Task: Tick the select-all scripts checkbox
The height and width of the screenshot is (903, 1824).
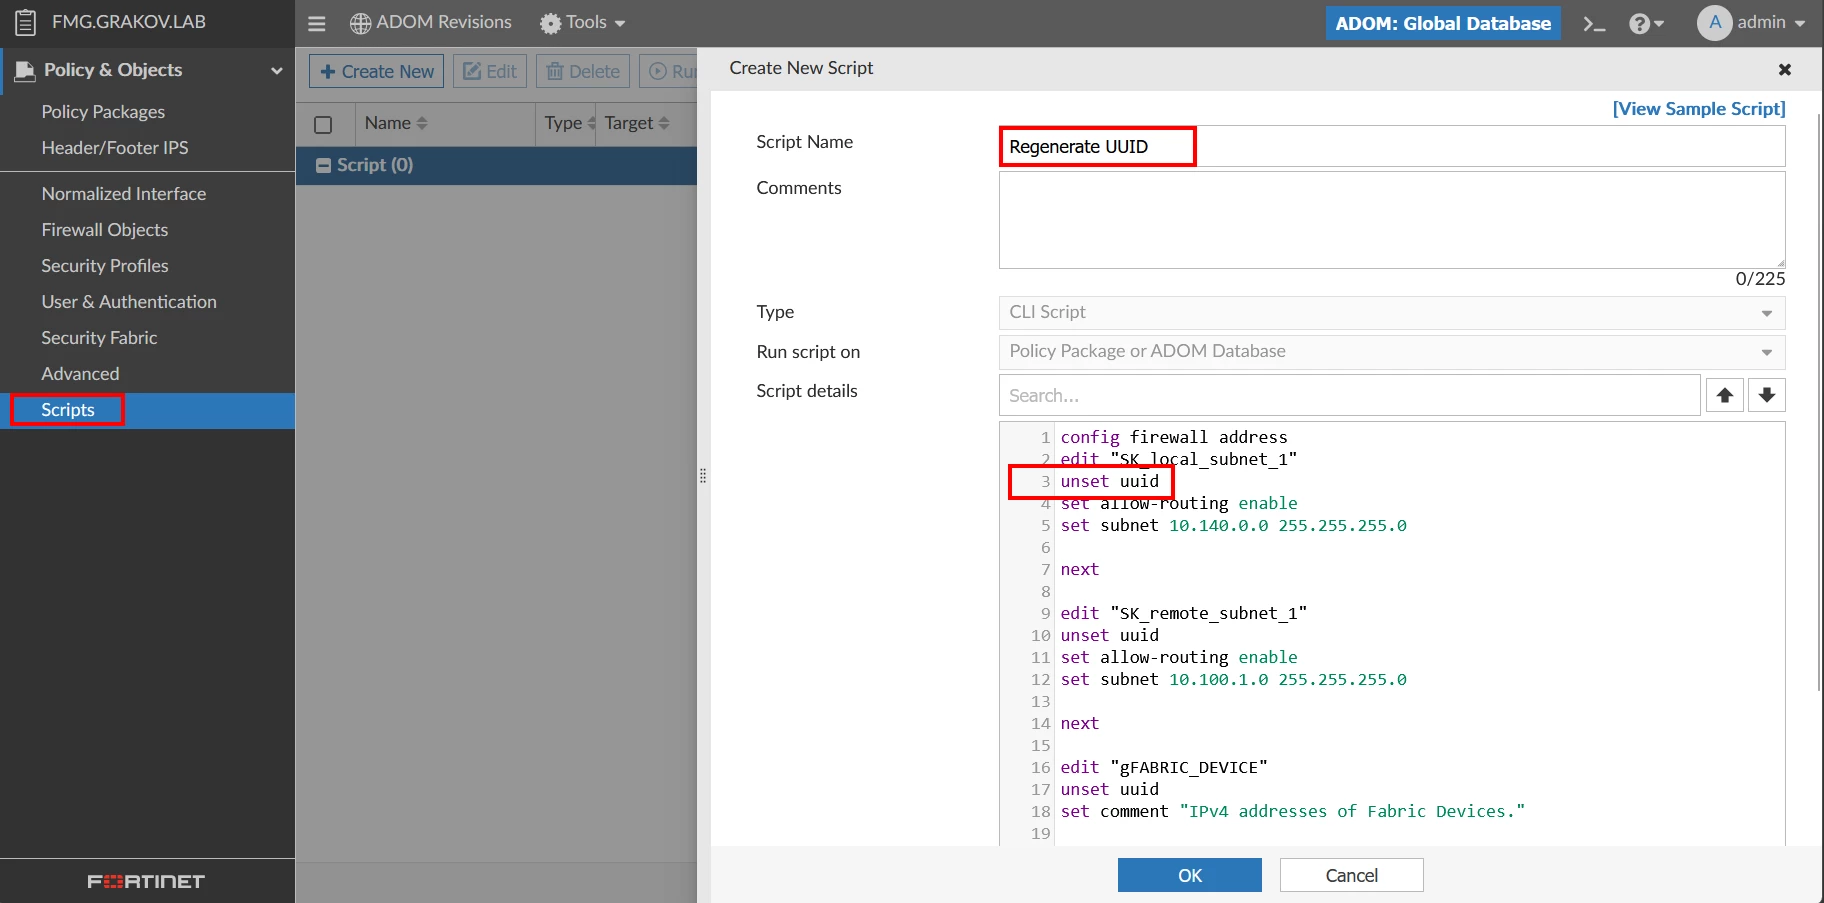Action: (x=323, y=125)
